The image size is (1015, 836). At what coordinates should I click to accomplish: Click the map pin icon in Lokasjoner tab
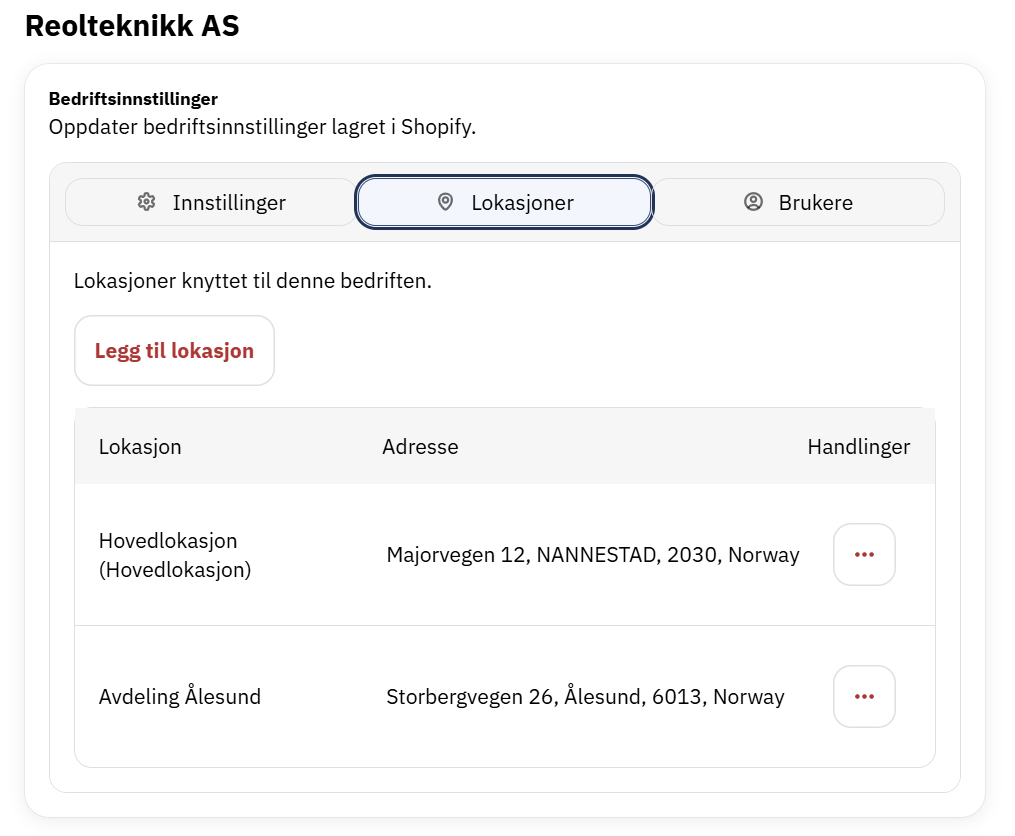[445, 202]
